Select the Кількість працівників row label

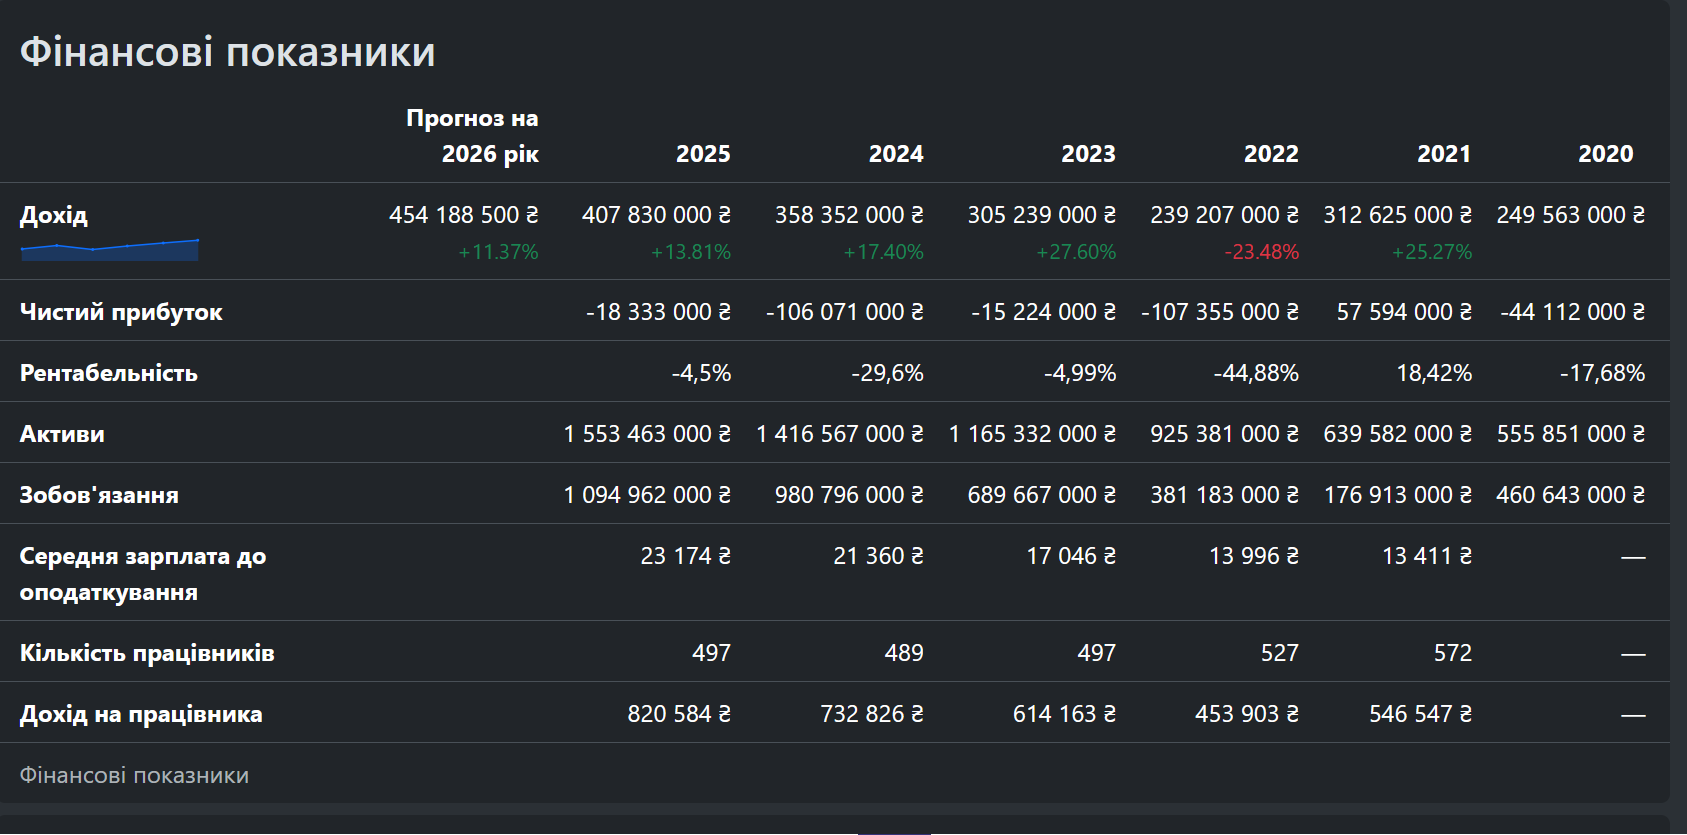(147, 653)
